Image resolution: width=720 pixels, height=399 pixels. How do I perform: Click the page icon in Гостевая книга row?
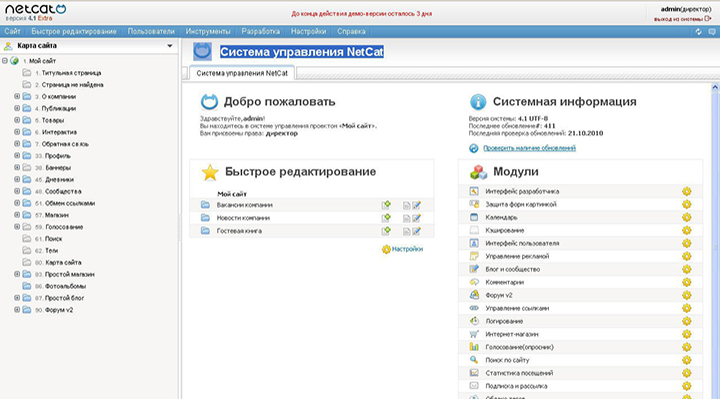tap(406, 231)
